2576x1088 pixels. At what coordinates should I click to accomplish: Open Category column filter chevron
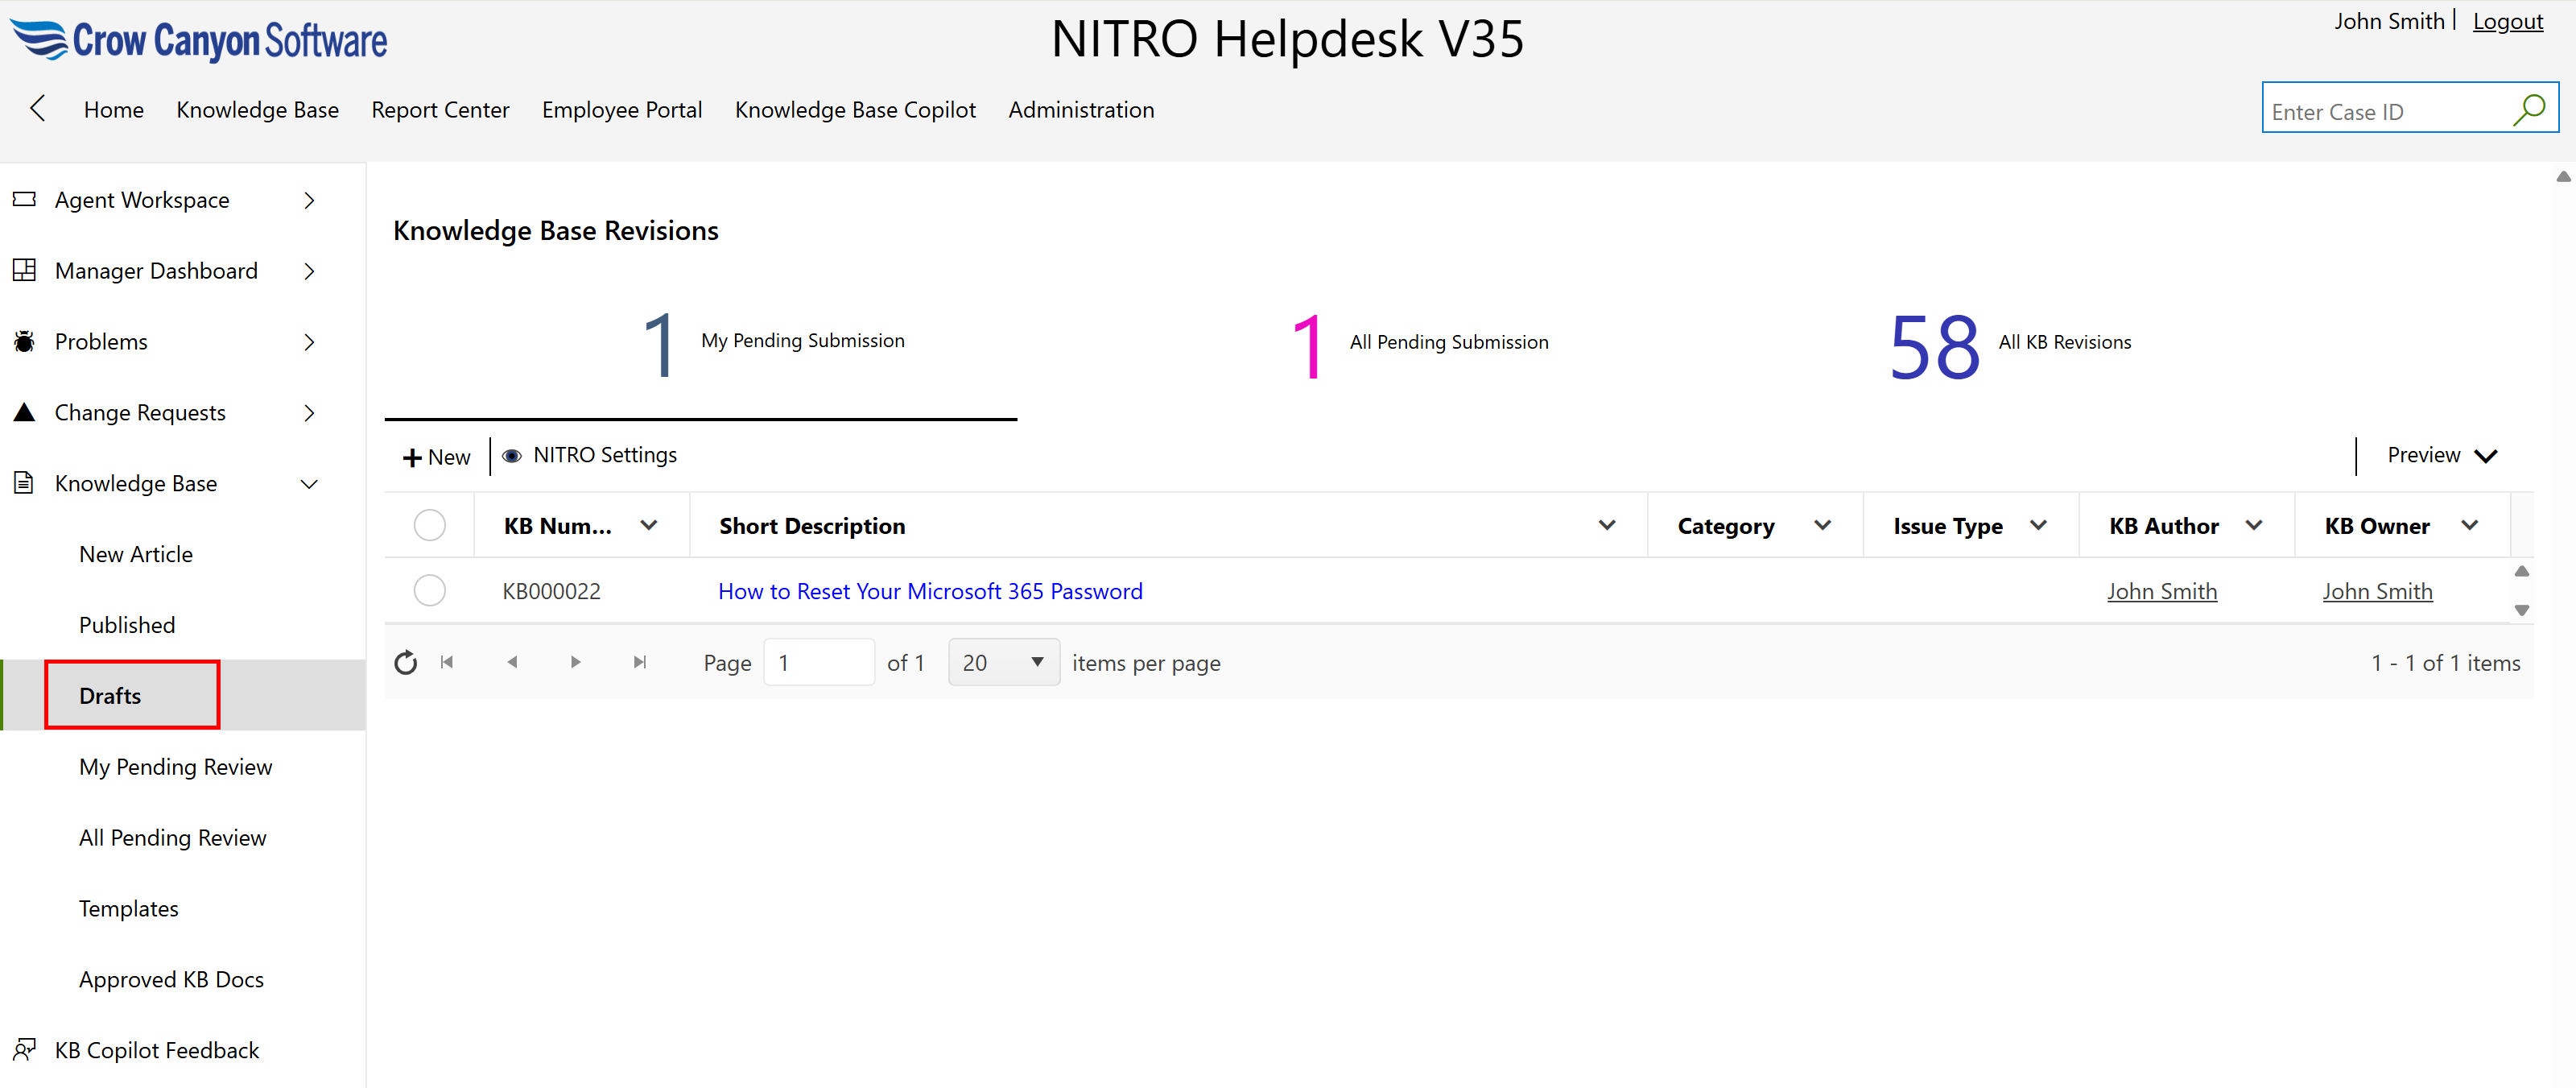click(x=1822, y=526)
